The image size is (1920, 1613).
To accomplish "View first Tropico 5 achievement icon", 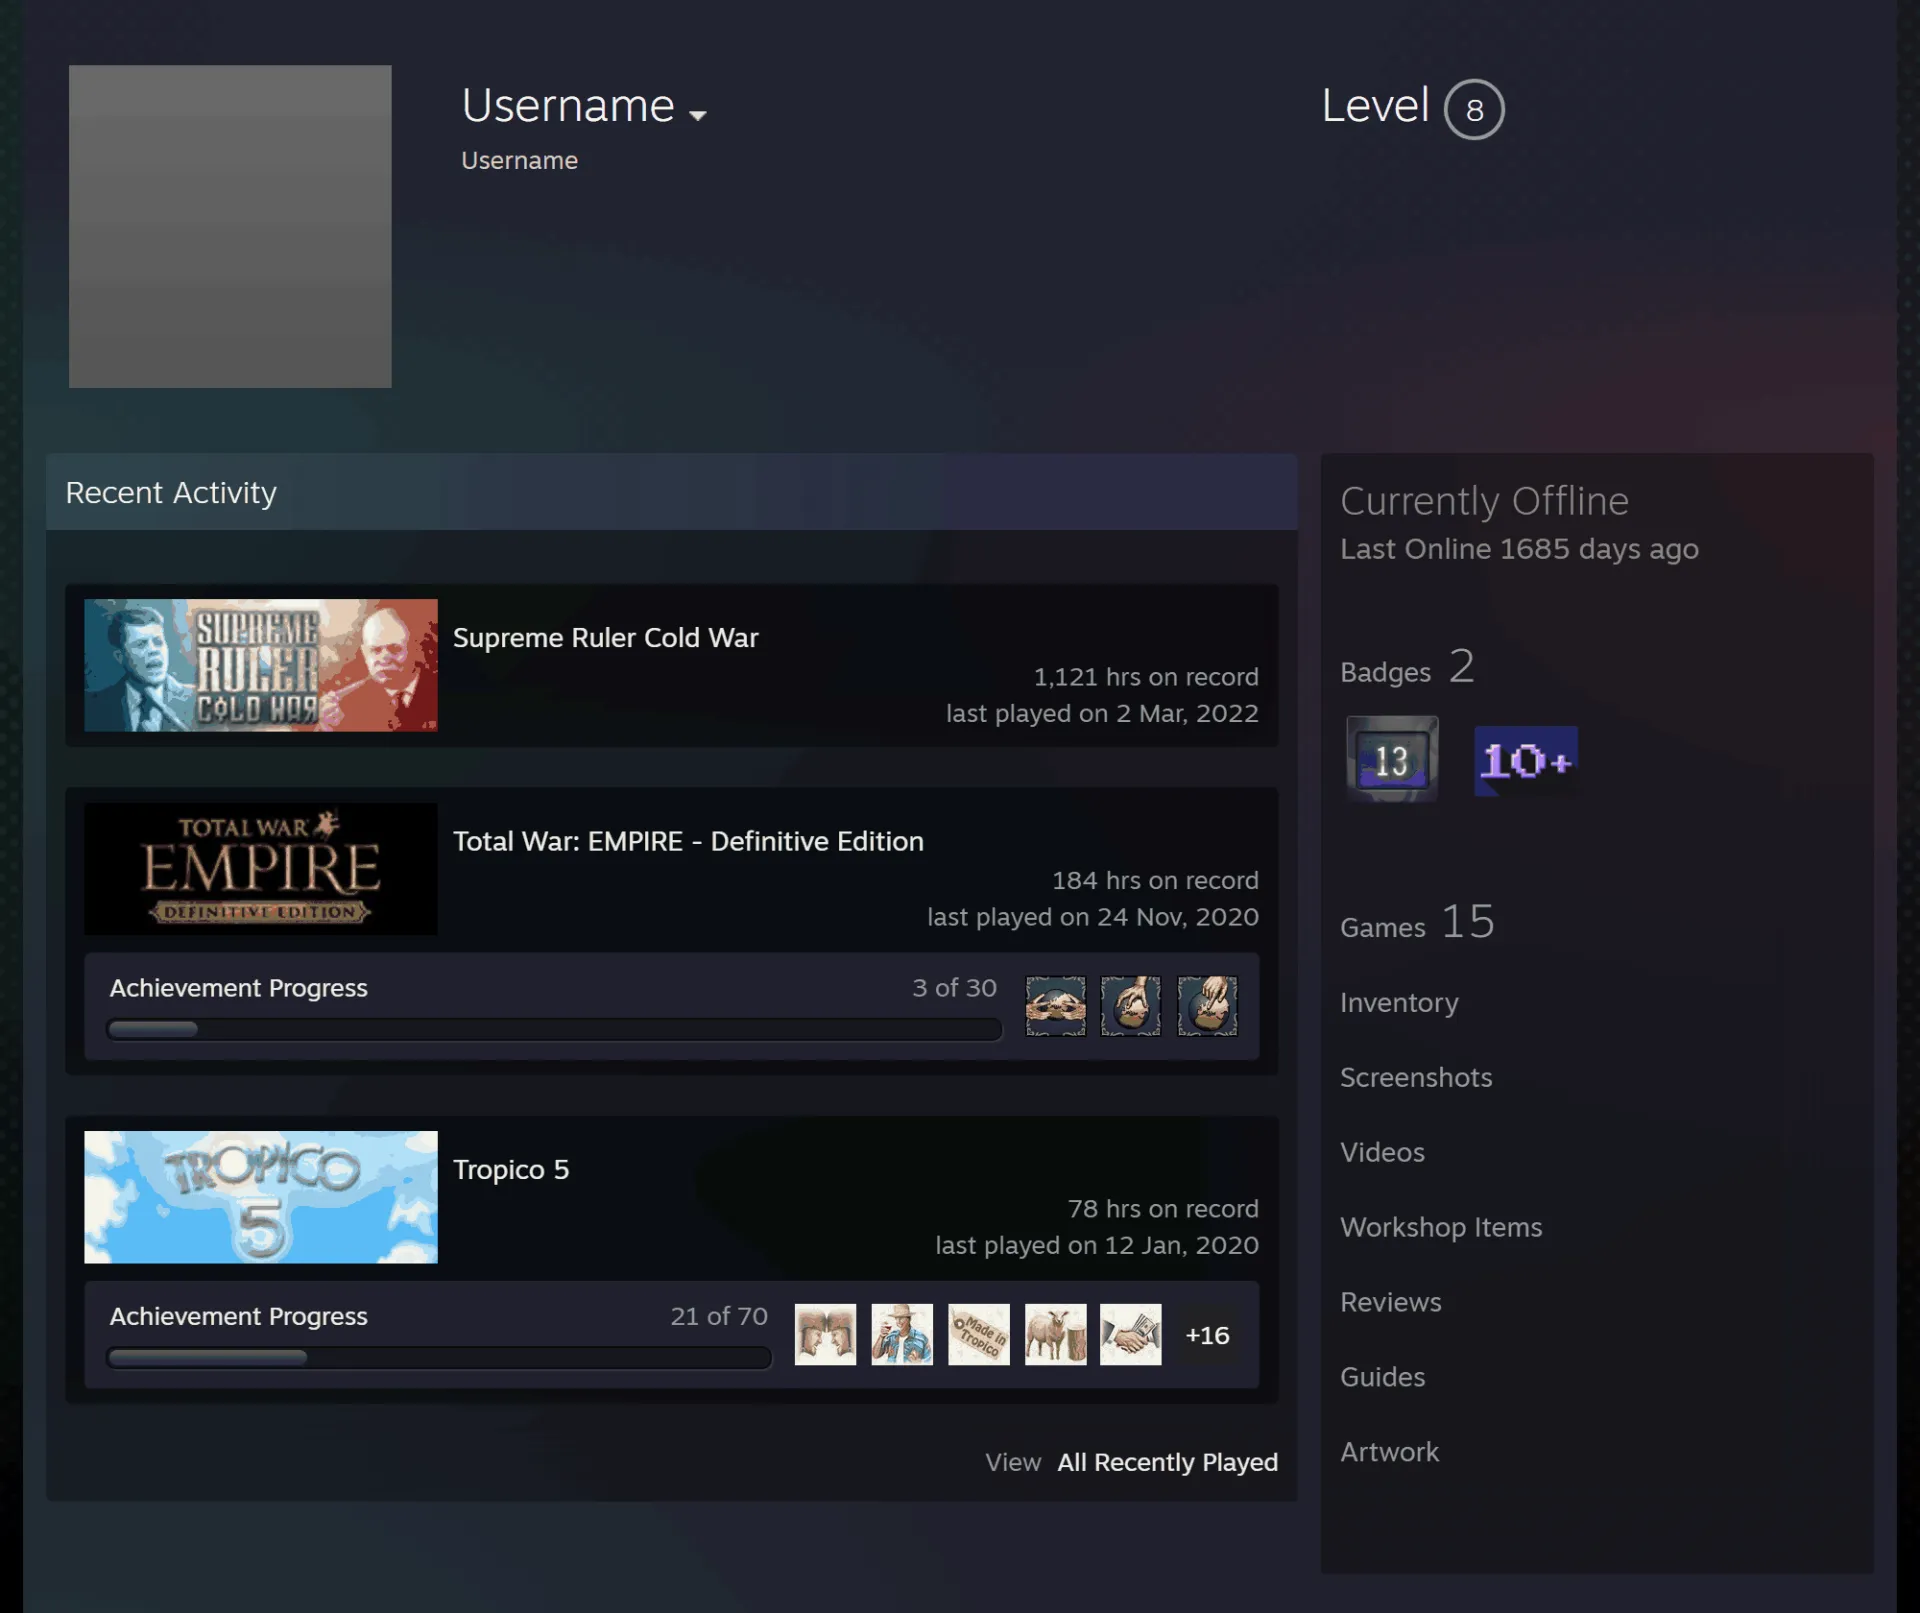I will tap(825, 1334).
